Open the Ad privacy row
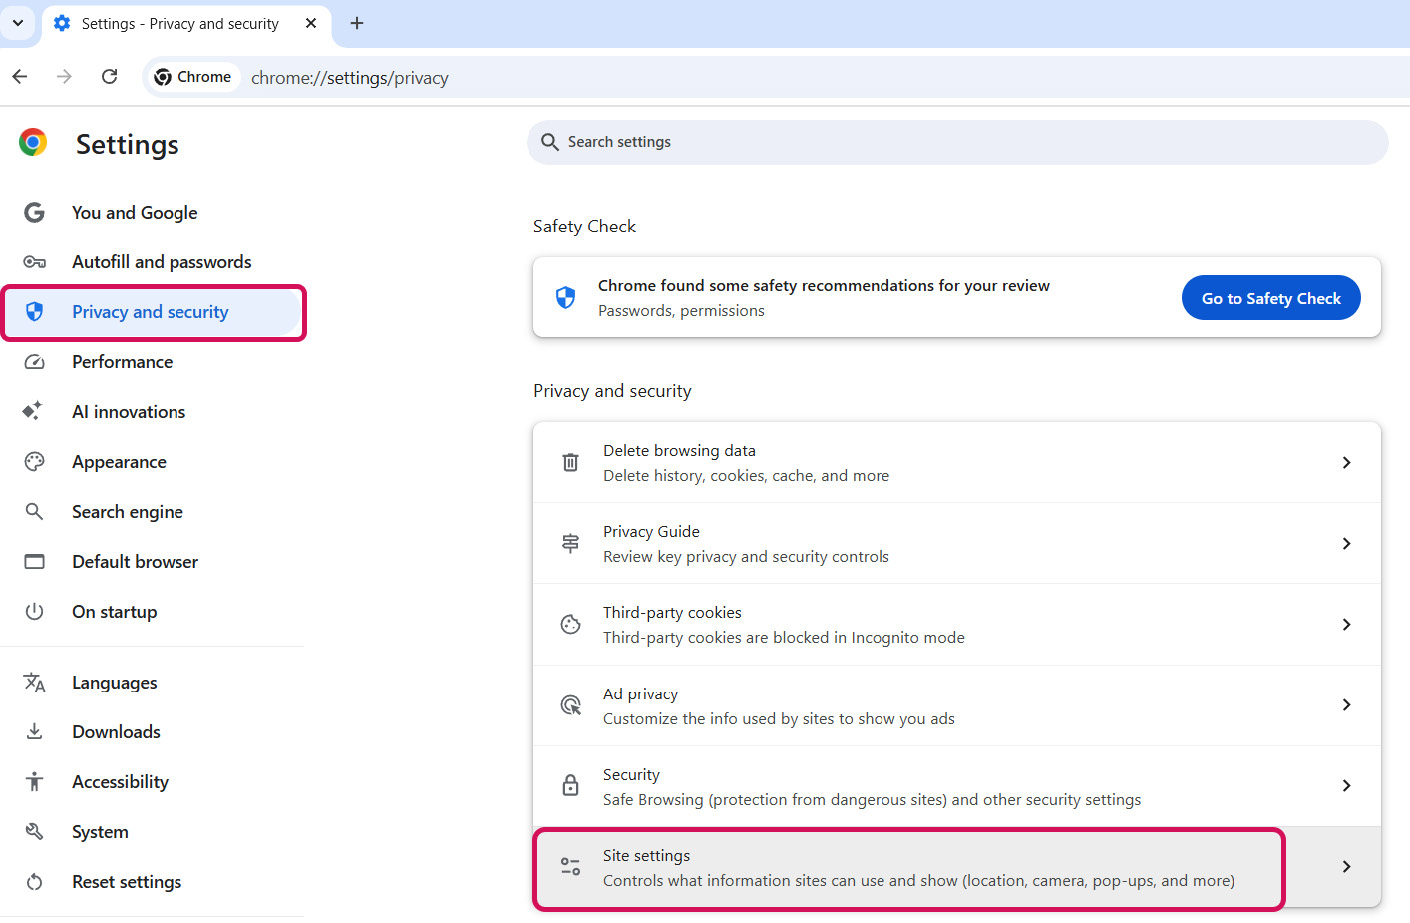Image resolution: width=1410 pixels, height=923 pixels. tap(957, 706)
